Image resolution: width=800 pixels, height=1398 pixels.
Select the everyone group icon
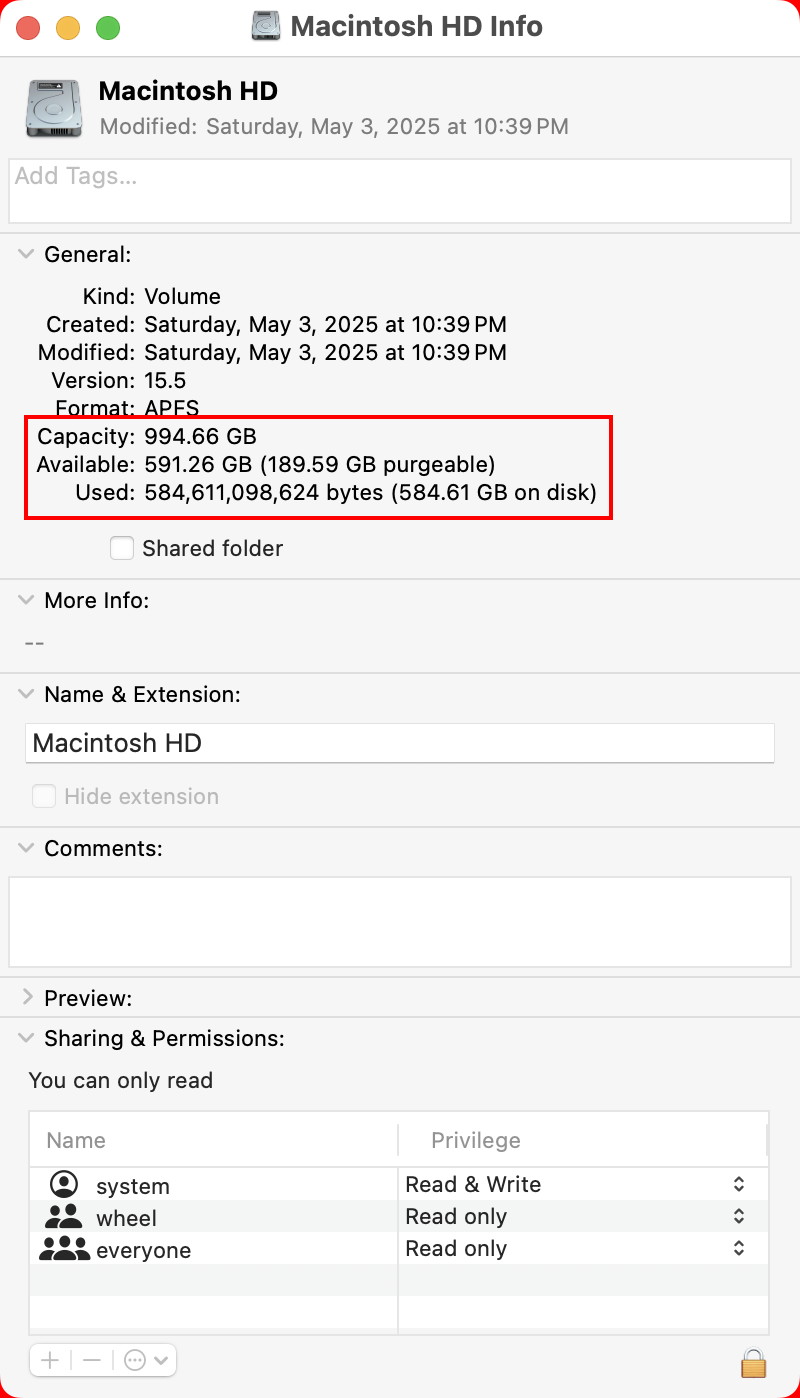click(64, 1249)
